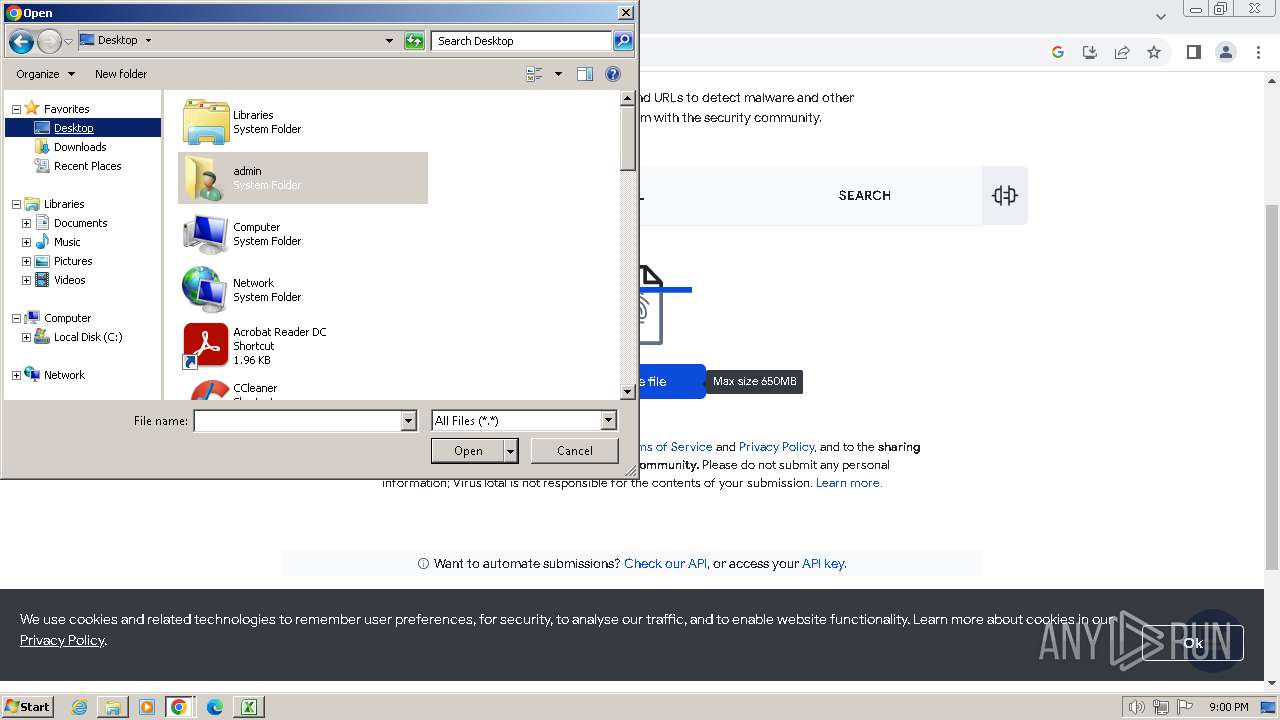Open Internet Explorer from taskbar

click(x=80, y=707)
